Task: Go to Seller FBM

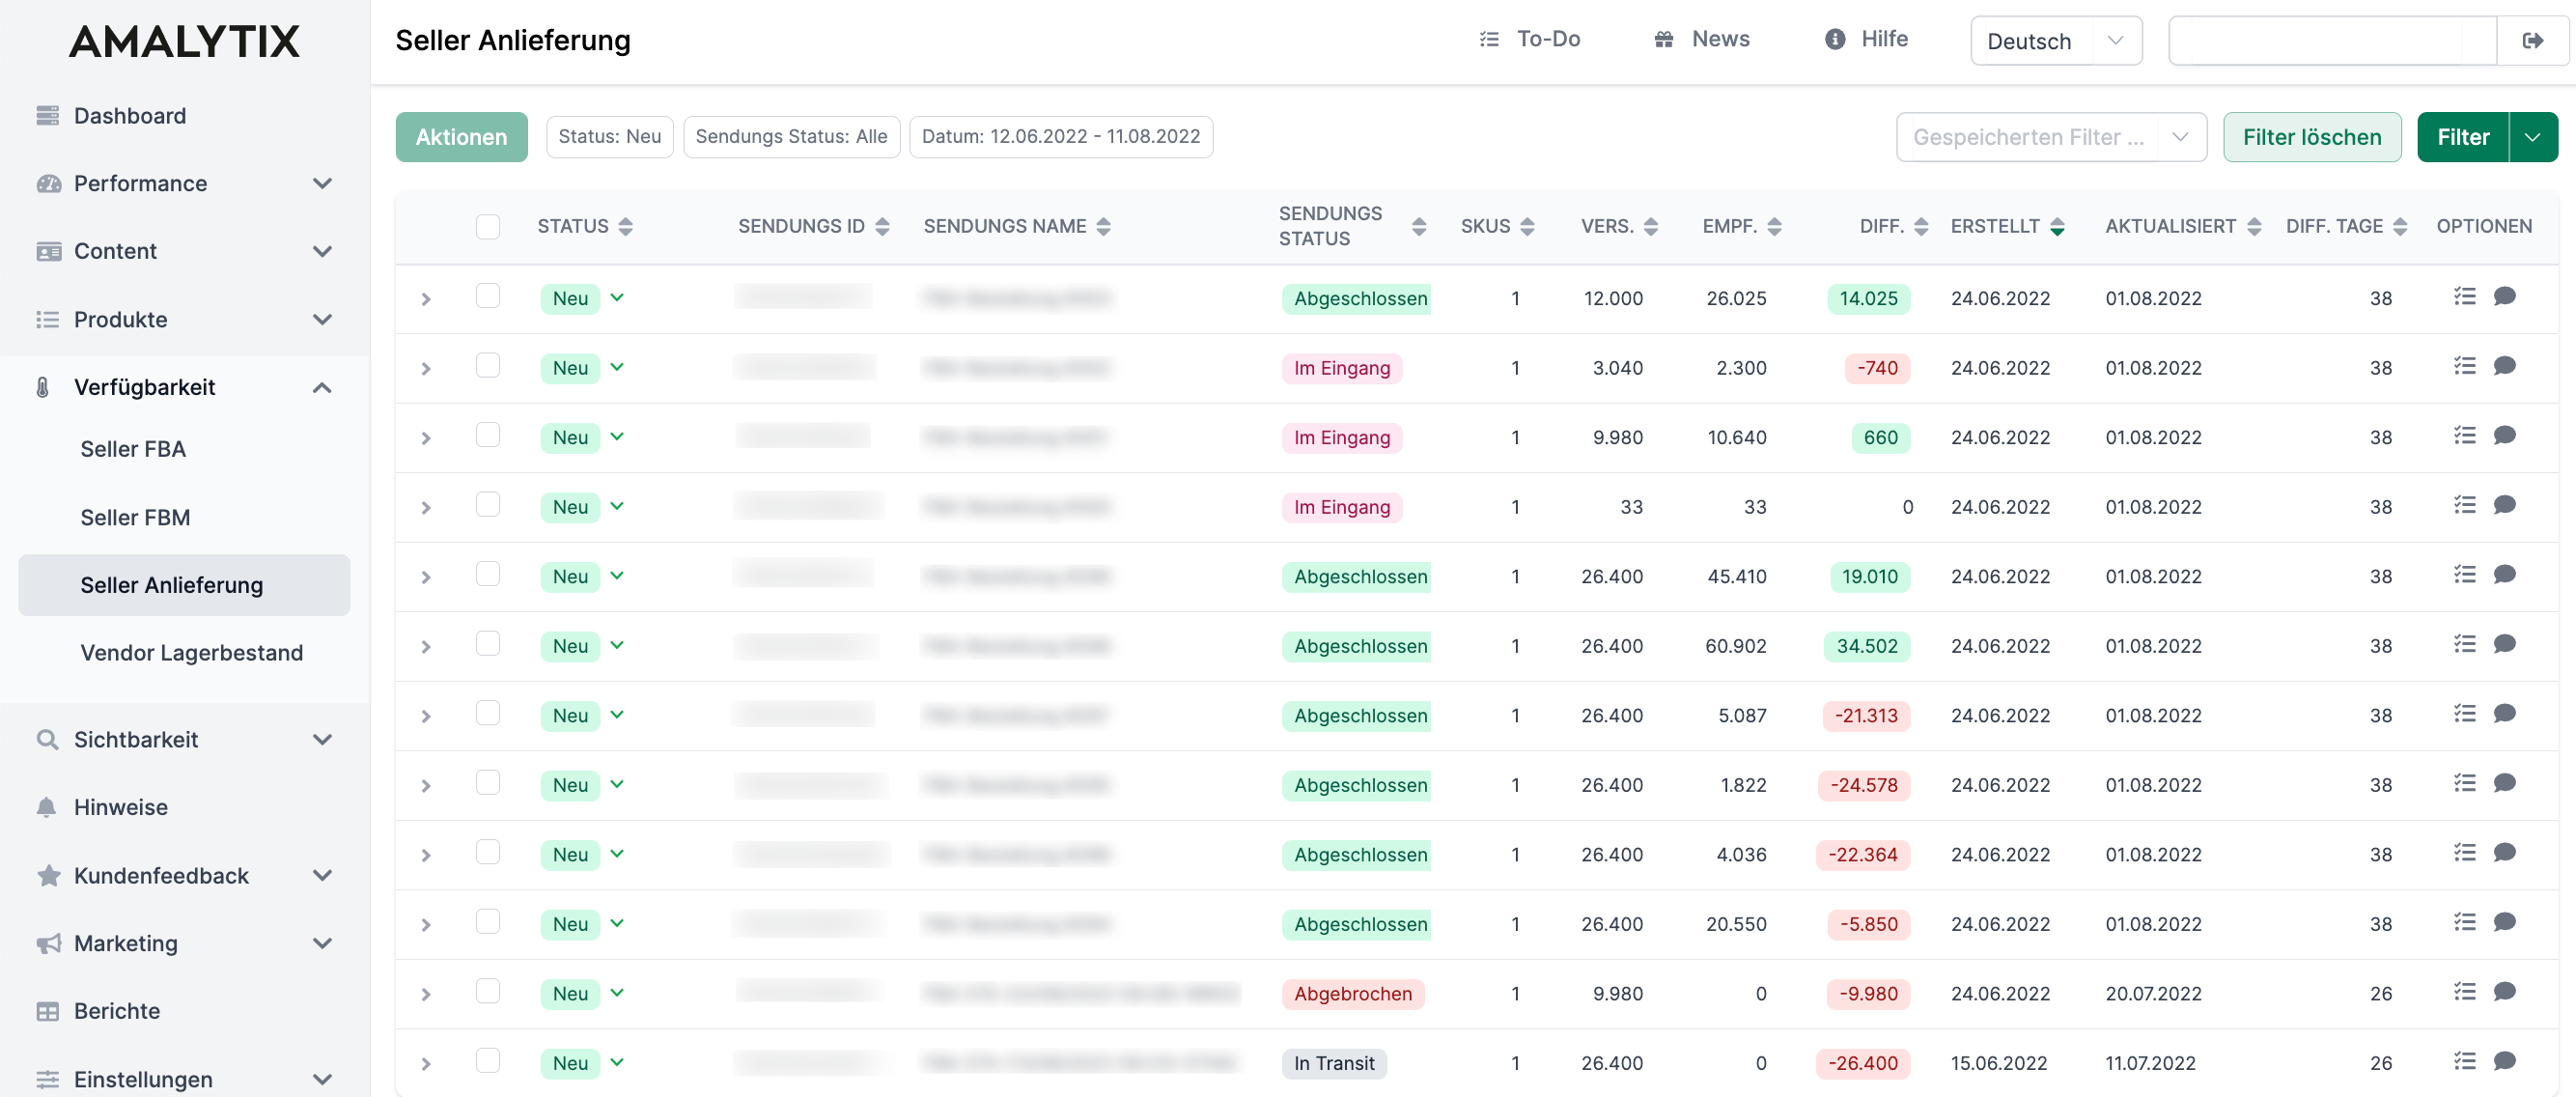Action: tap(135, 517)
